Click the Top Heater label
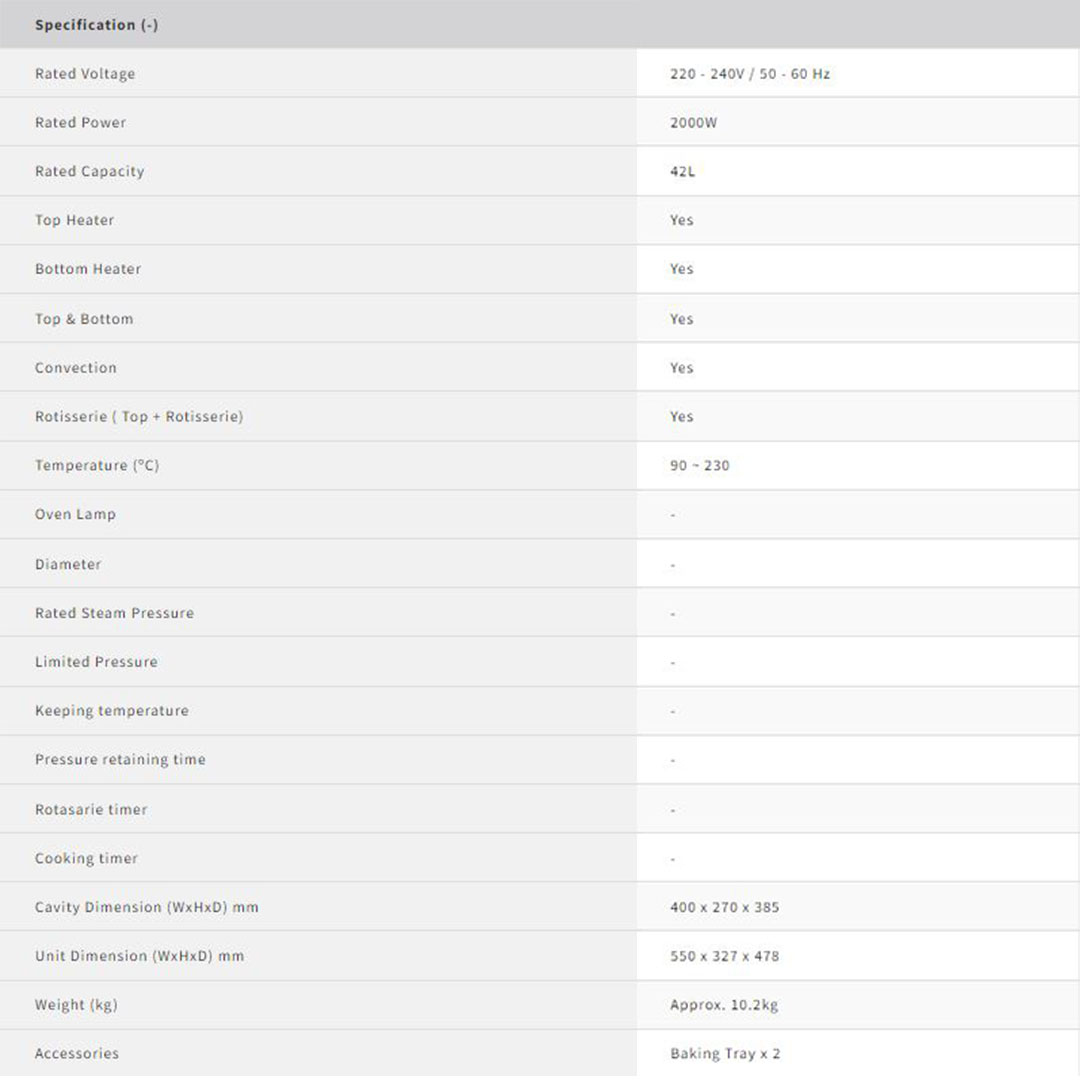The image size is (1080, 1080). [x=75, y=220]
